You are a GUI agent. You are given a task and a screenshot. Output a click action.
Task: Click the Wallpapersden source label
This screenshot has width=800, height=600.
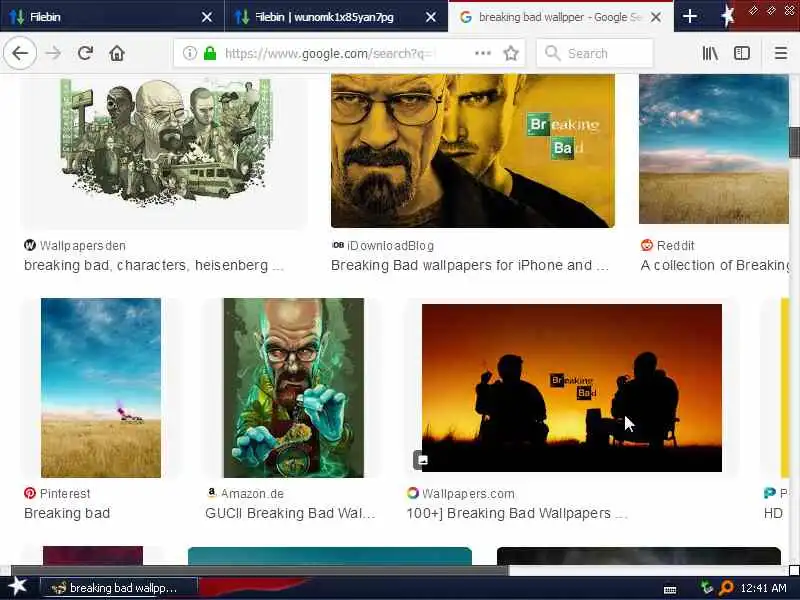coord(83,245)
